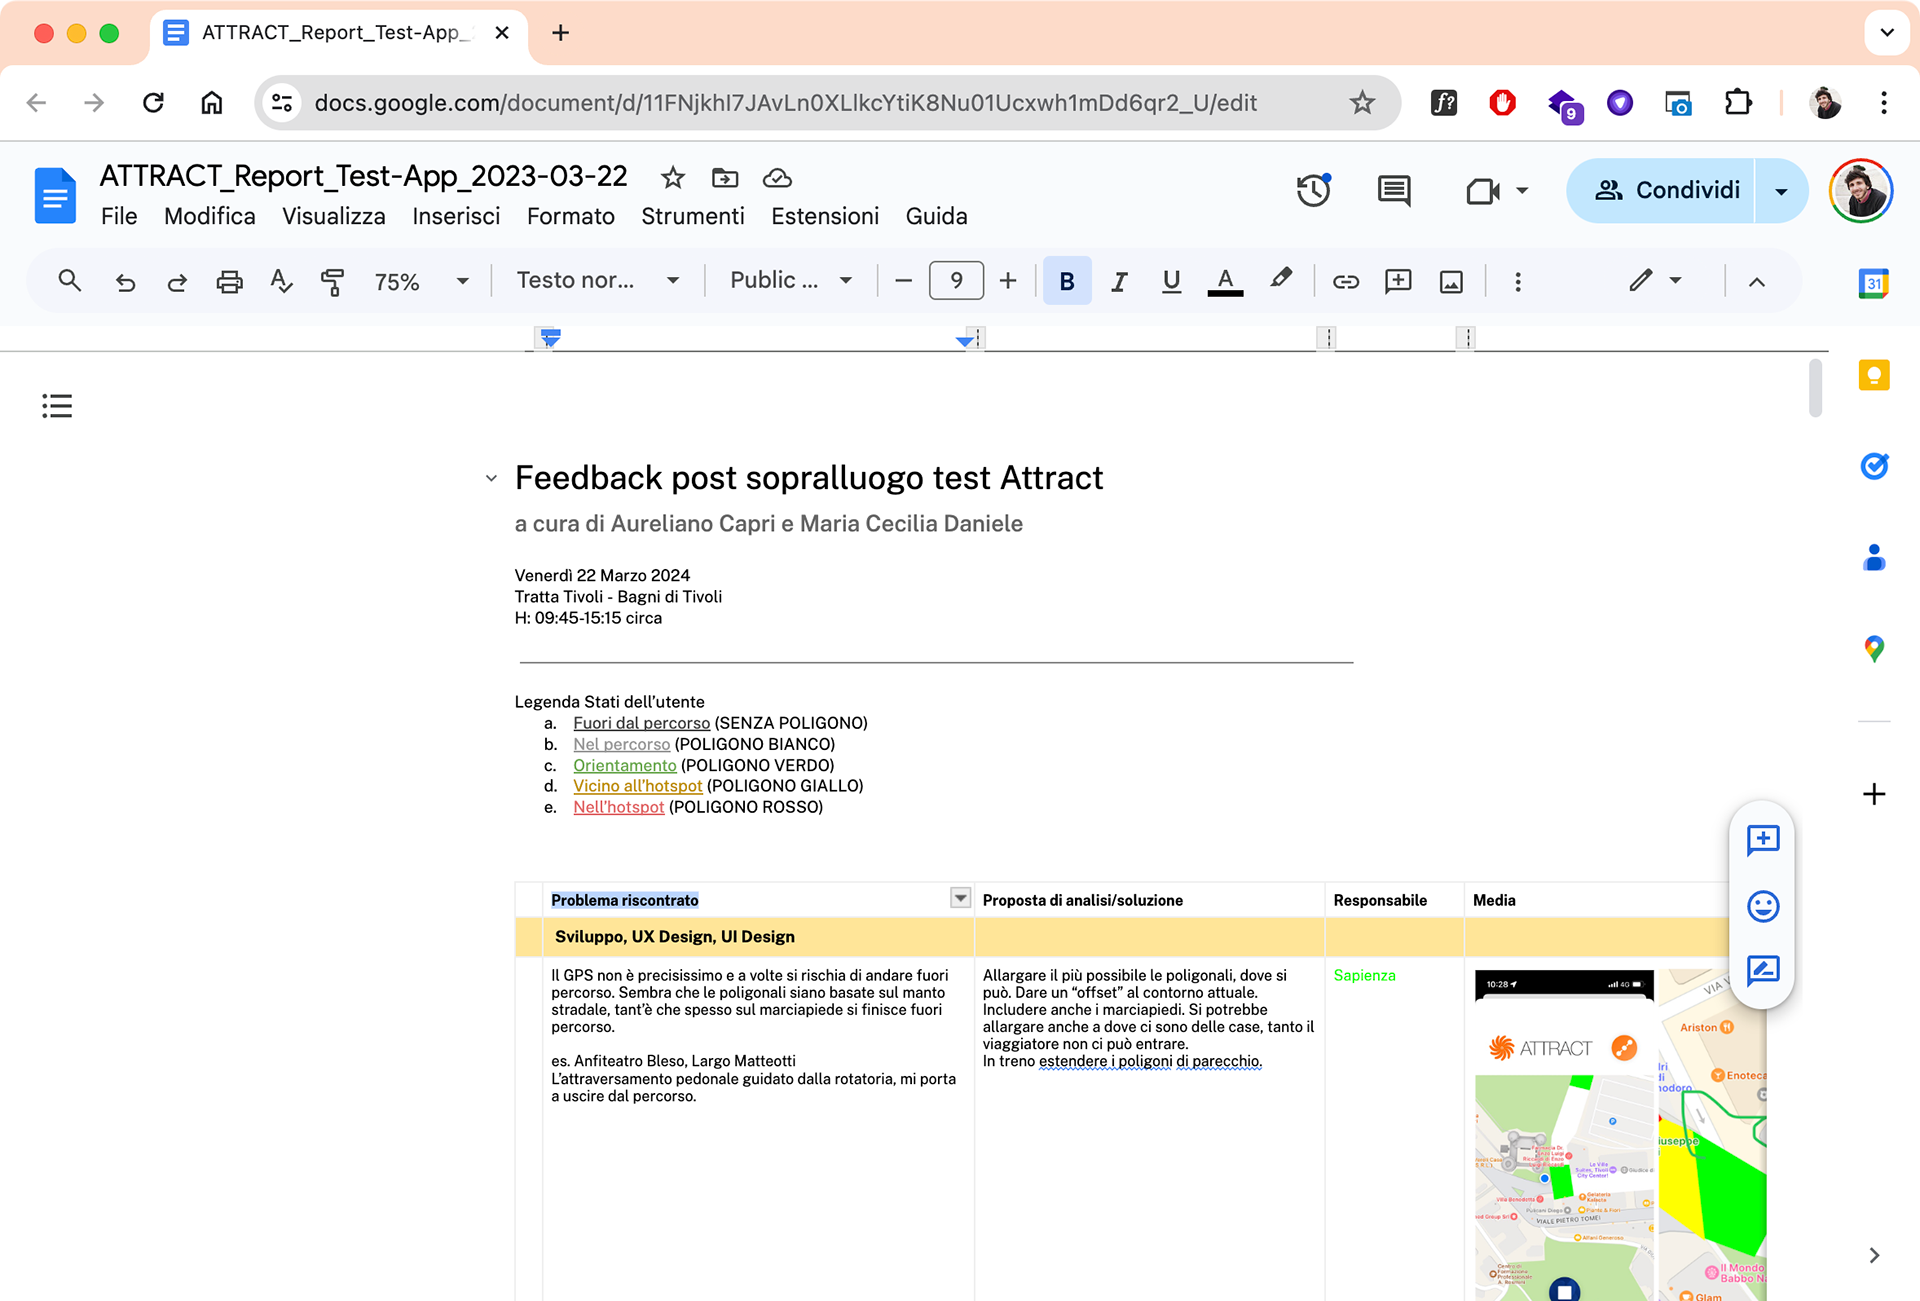Click the Vicino all'hotspot link
This screenshot has width=1920, height=1301.
637,786
